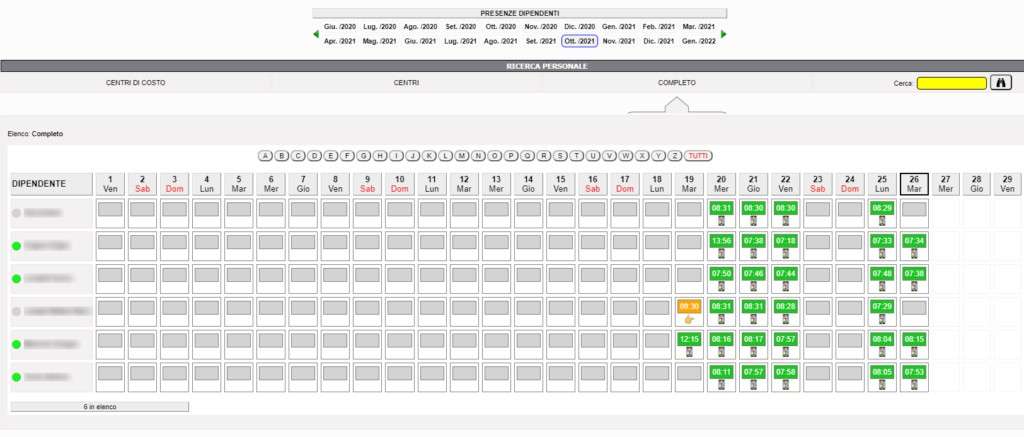Click the green 13:56 time entry

pyautogui.click(x=721, y=241)
